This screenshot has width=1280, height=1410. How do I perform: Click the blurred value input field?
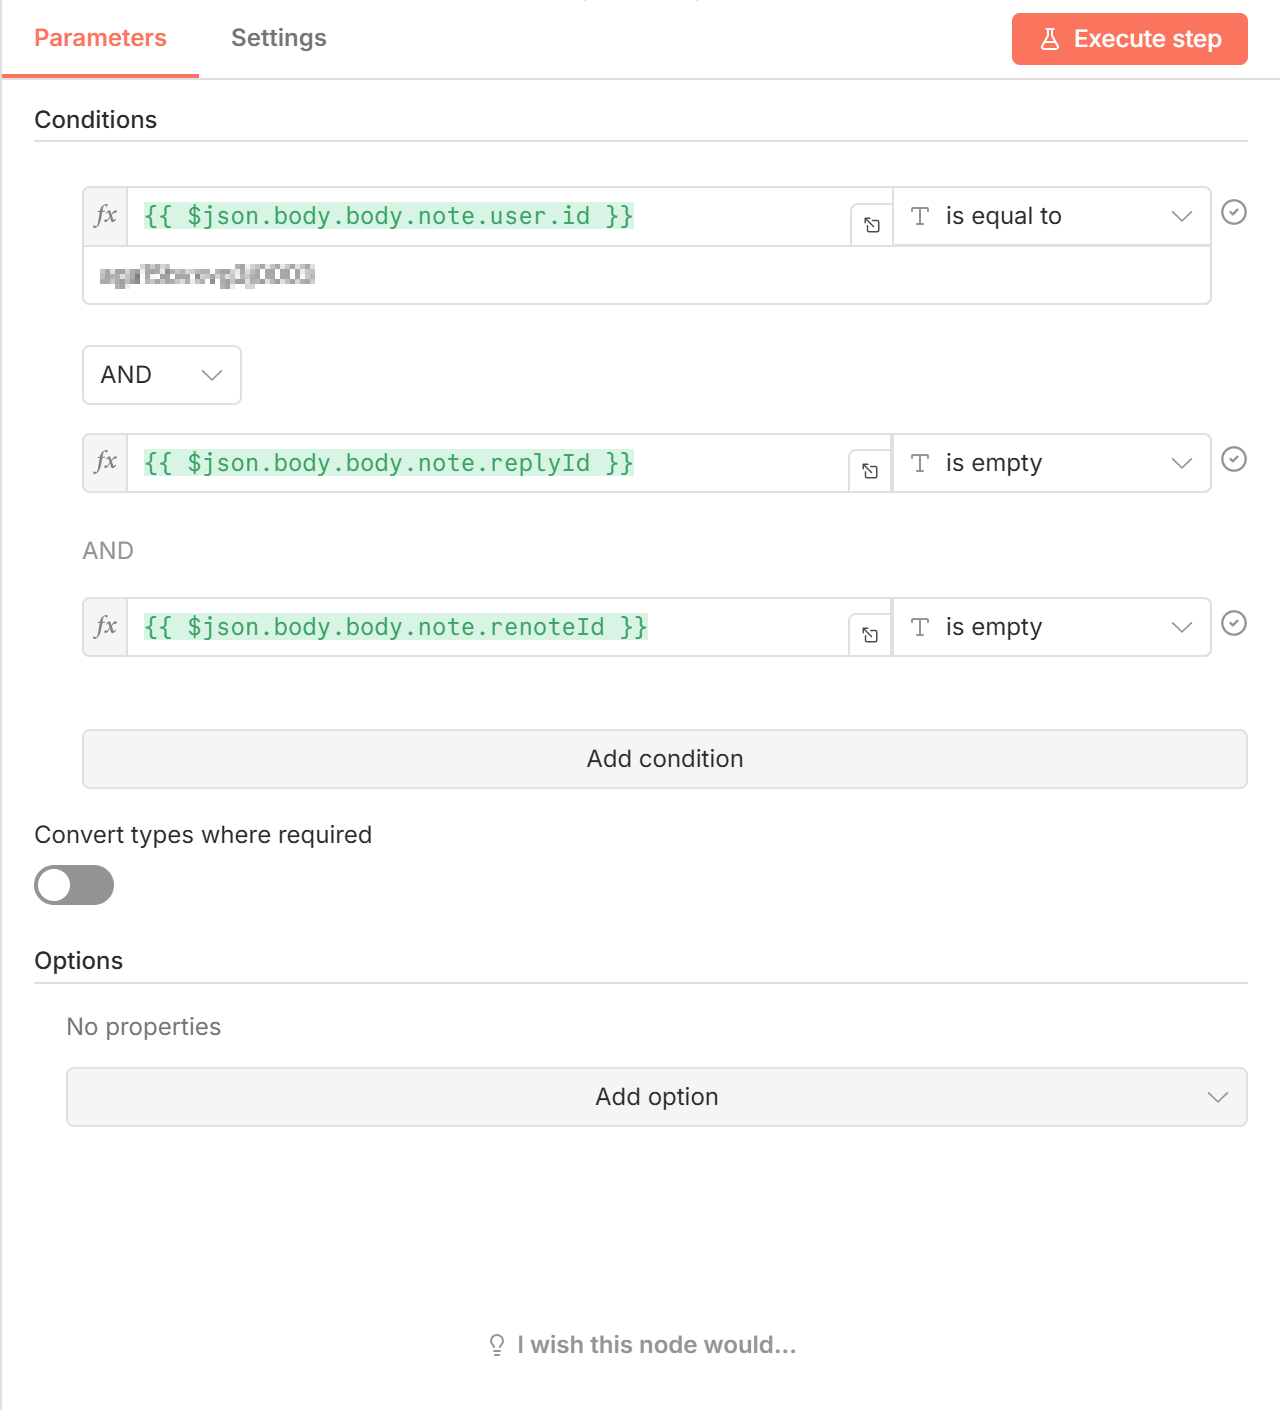point(646,275)
